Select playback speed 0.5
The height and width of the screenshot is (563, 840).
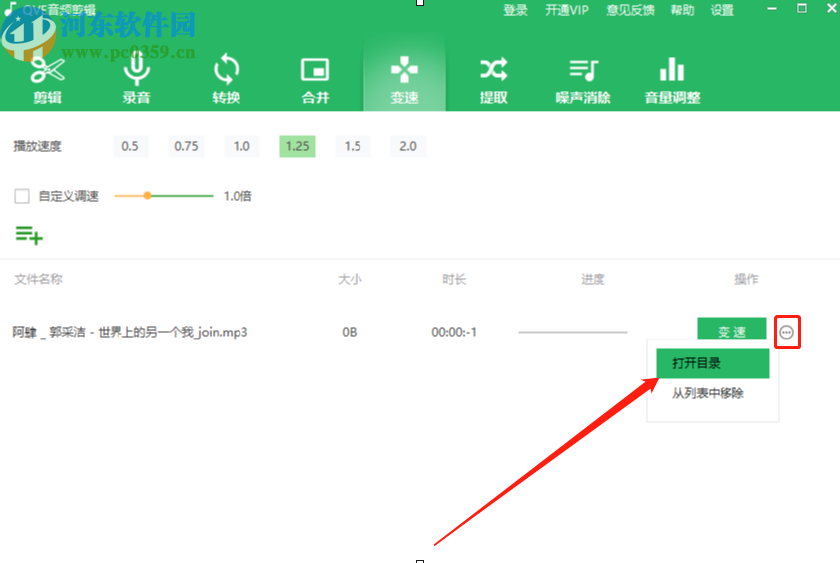coord(130,146)
